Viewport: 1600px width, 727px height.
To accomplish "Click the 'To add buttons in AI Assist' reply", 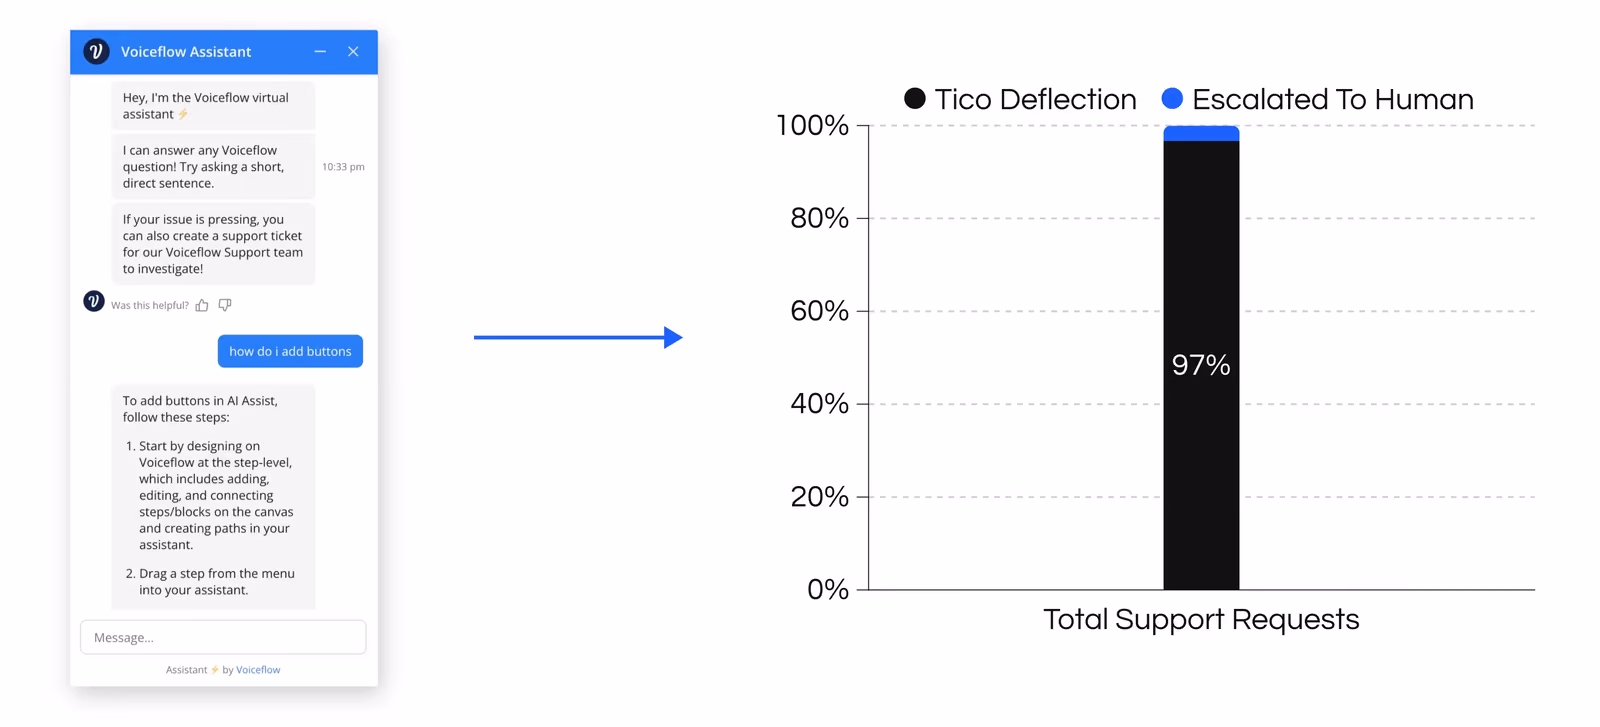I will [x=213, y=496].
